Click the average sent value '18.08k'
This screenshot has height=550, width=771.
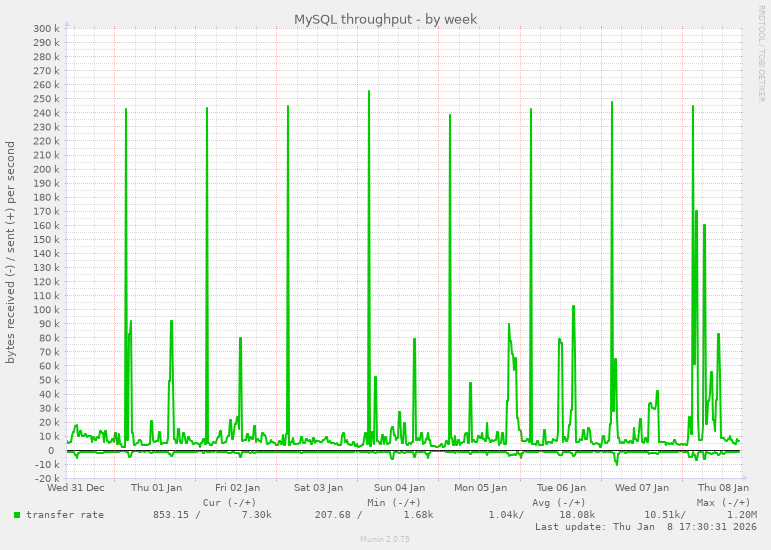coord(577,515)
